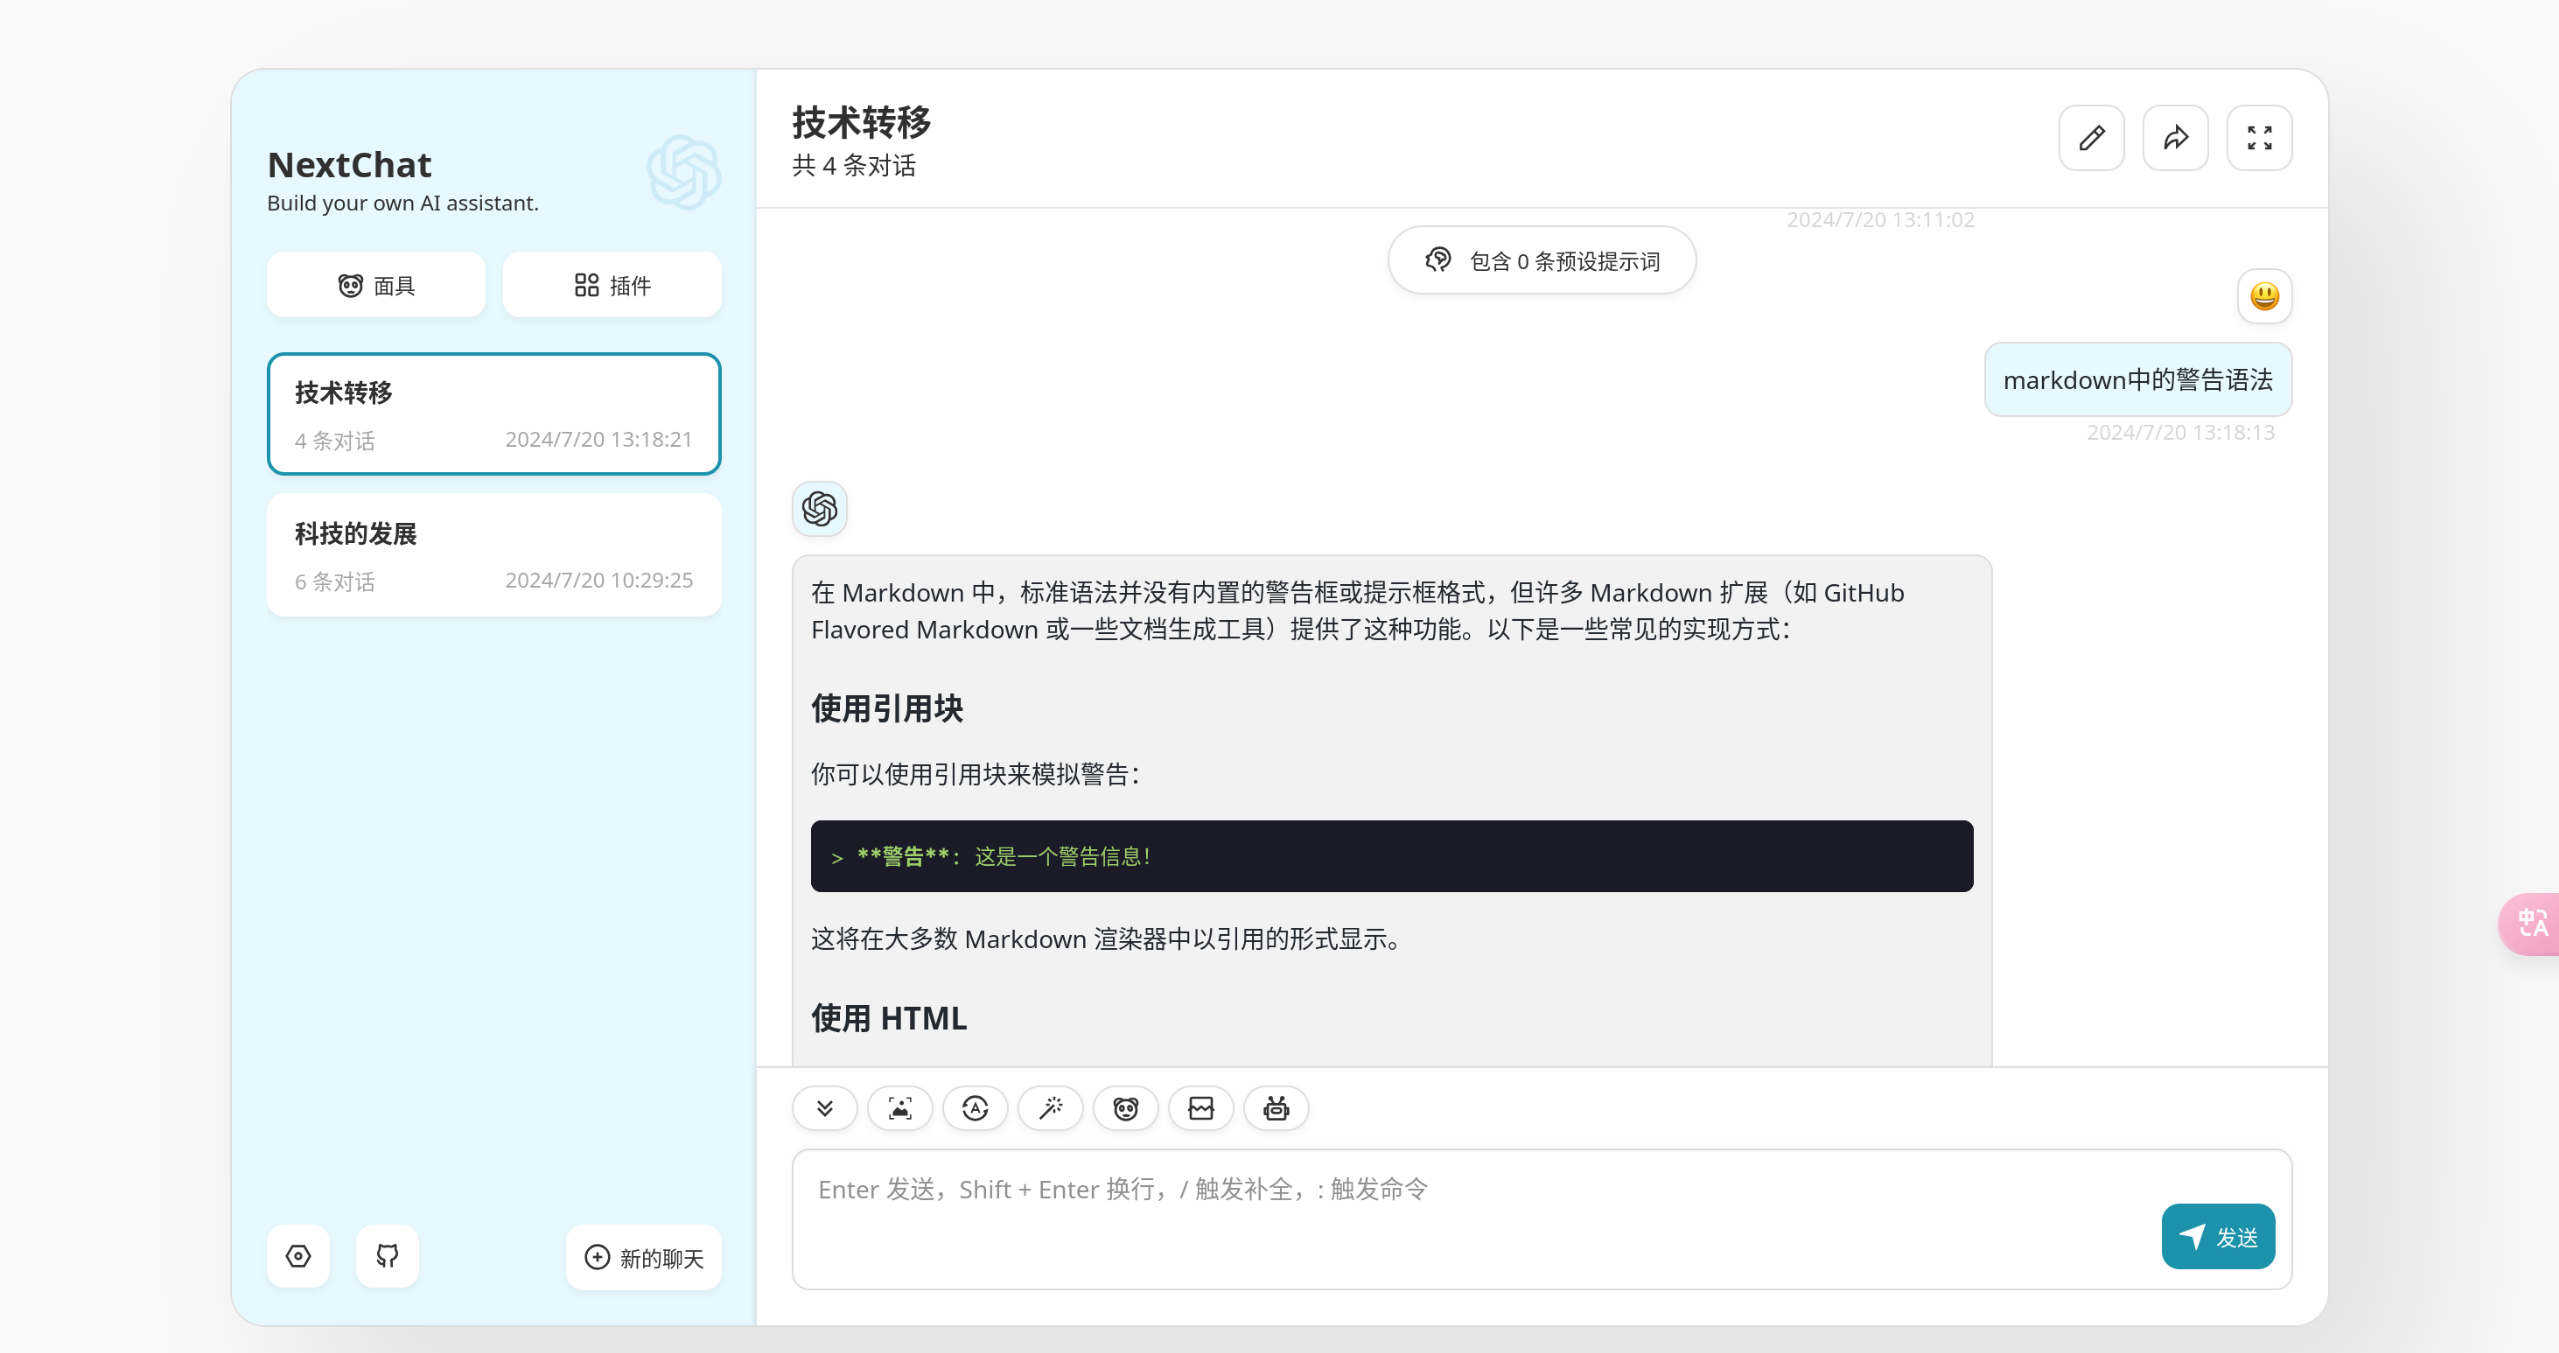Click the Build your own AI assistant tagline
Screen dimensions: 2559x1353
[402, 203]
